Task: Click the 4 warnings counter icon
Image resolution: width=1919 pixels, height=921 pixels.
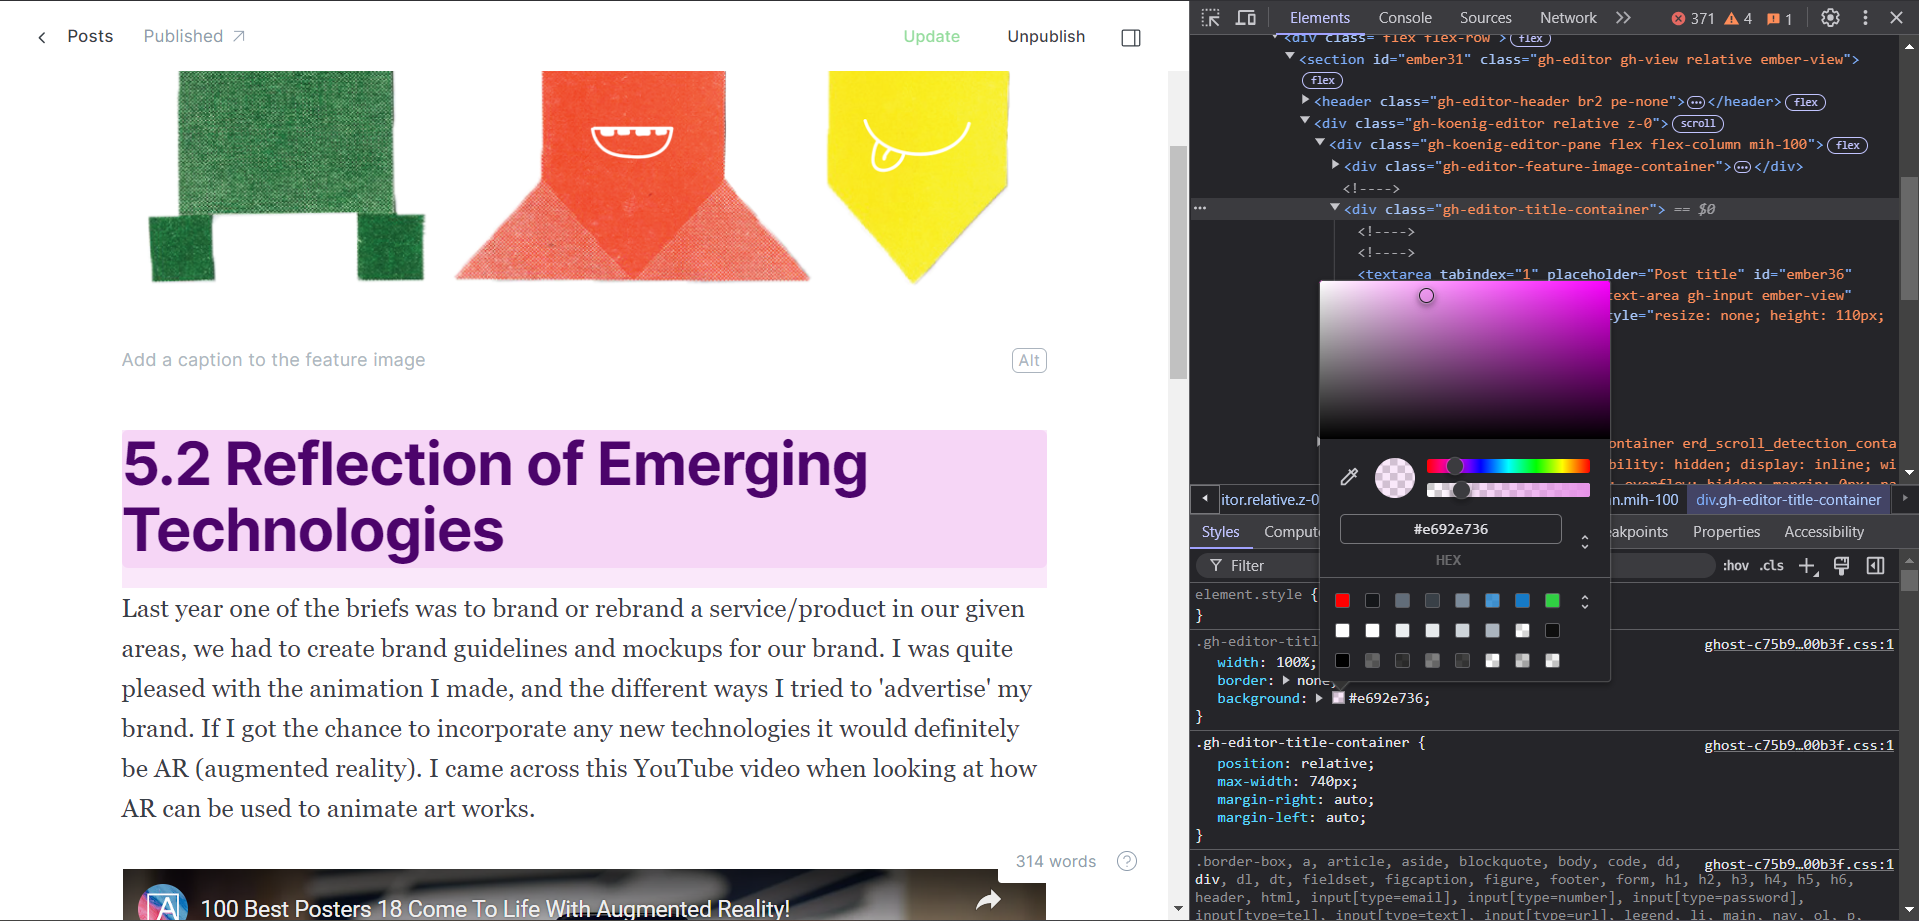Action: pyautogui.click(x=1738, y=18)
